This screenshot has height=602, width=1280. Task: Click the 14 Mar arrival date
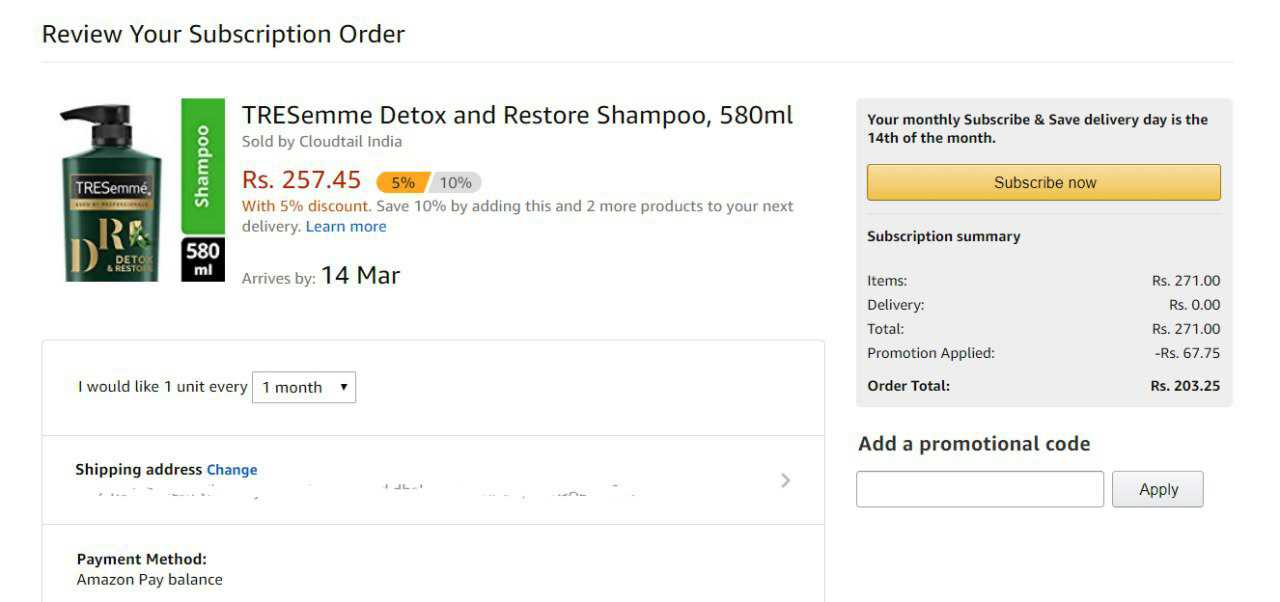[360, 276]
